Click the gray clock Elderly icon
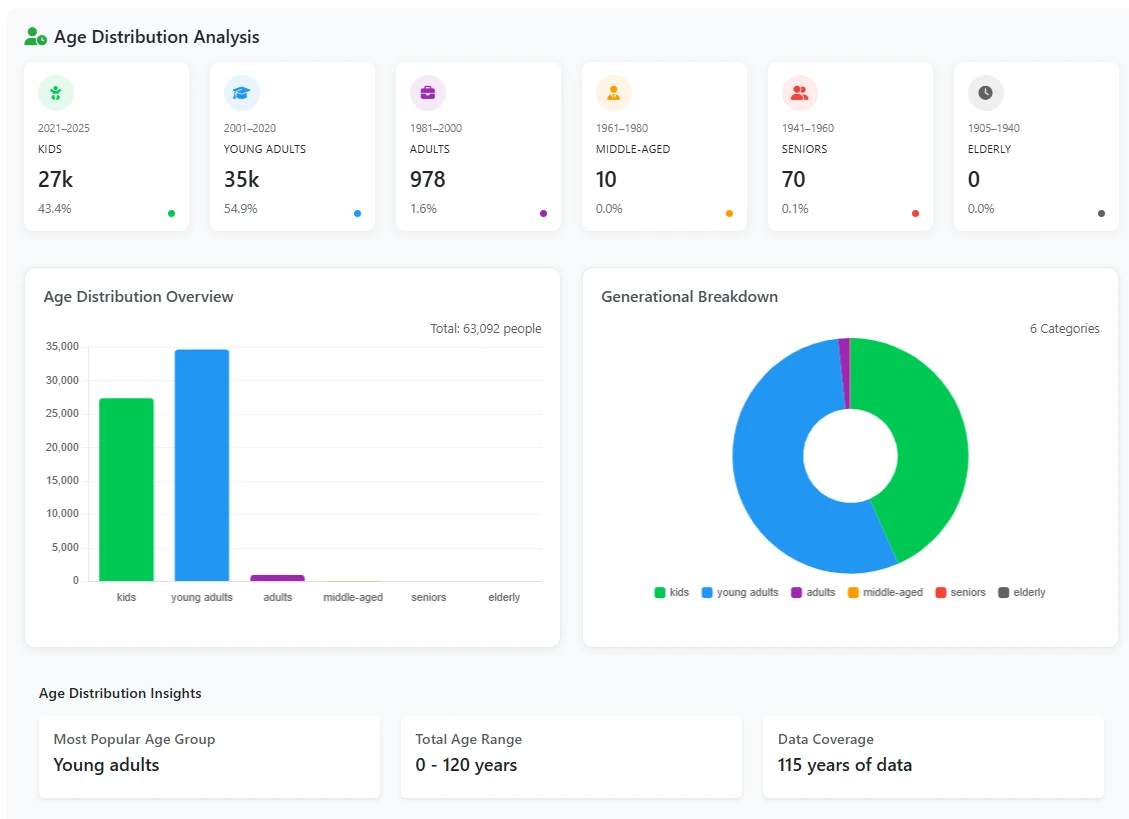This screenshot has height=819, width=1129. point(986,93)
